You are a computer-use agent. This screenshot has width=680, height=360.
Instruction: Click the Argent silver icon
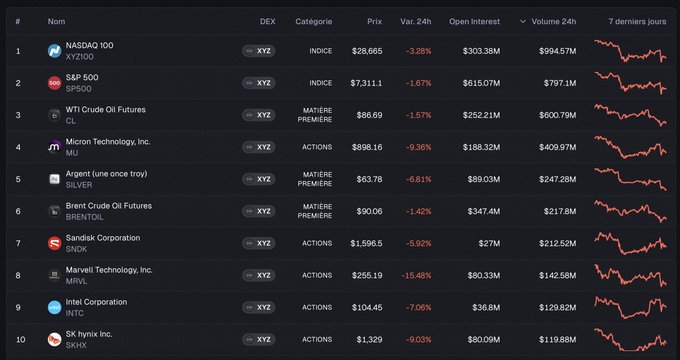click(54, 179)
